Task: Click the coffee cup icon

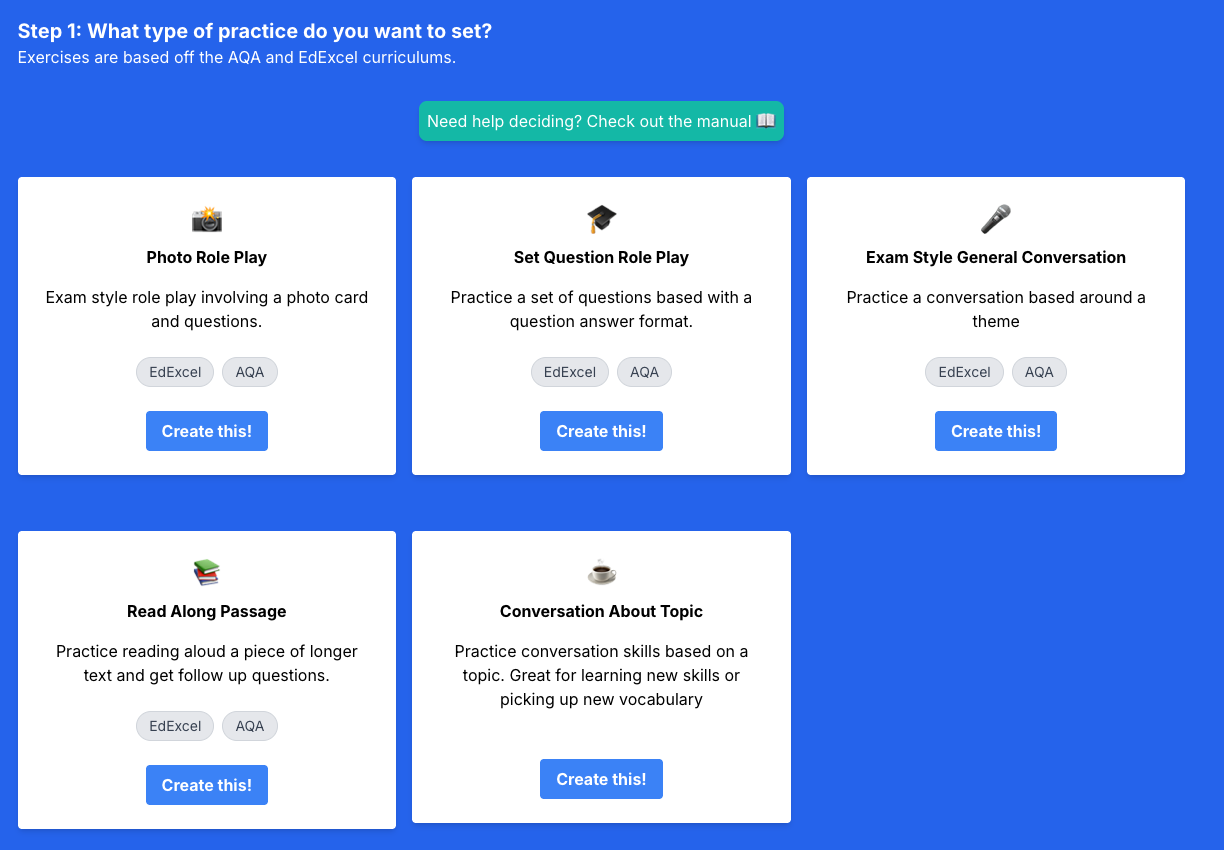Action: click(601, 573)
